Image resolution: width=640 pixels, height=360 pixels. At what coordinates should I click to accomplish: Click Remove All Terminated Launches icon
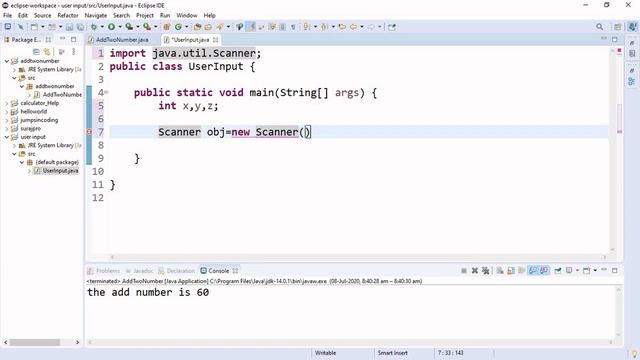click(x=485, y=271)
